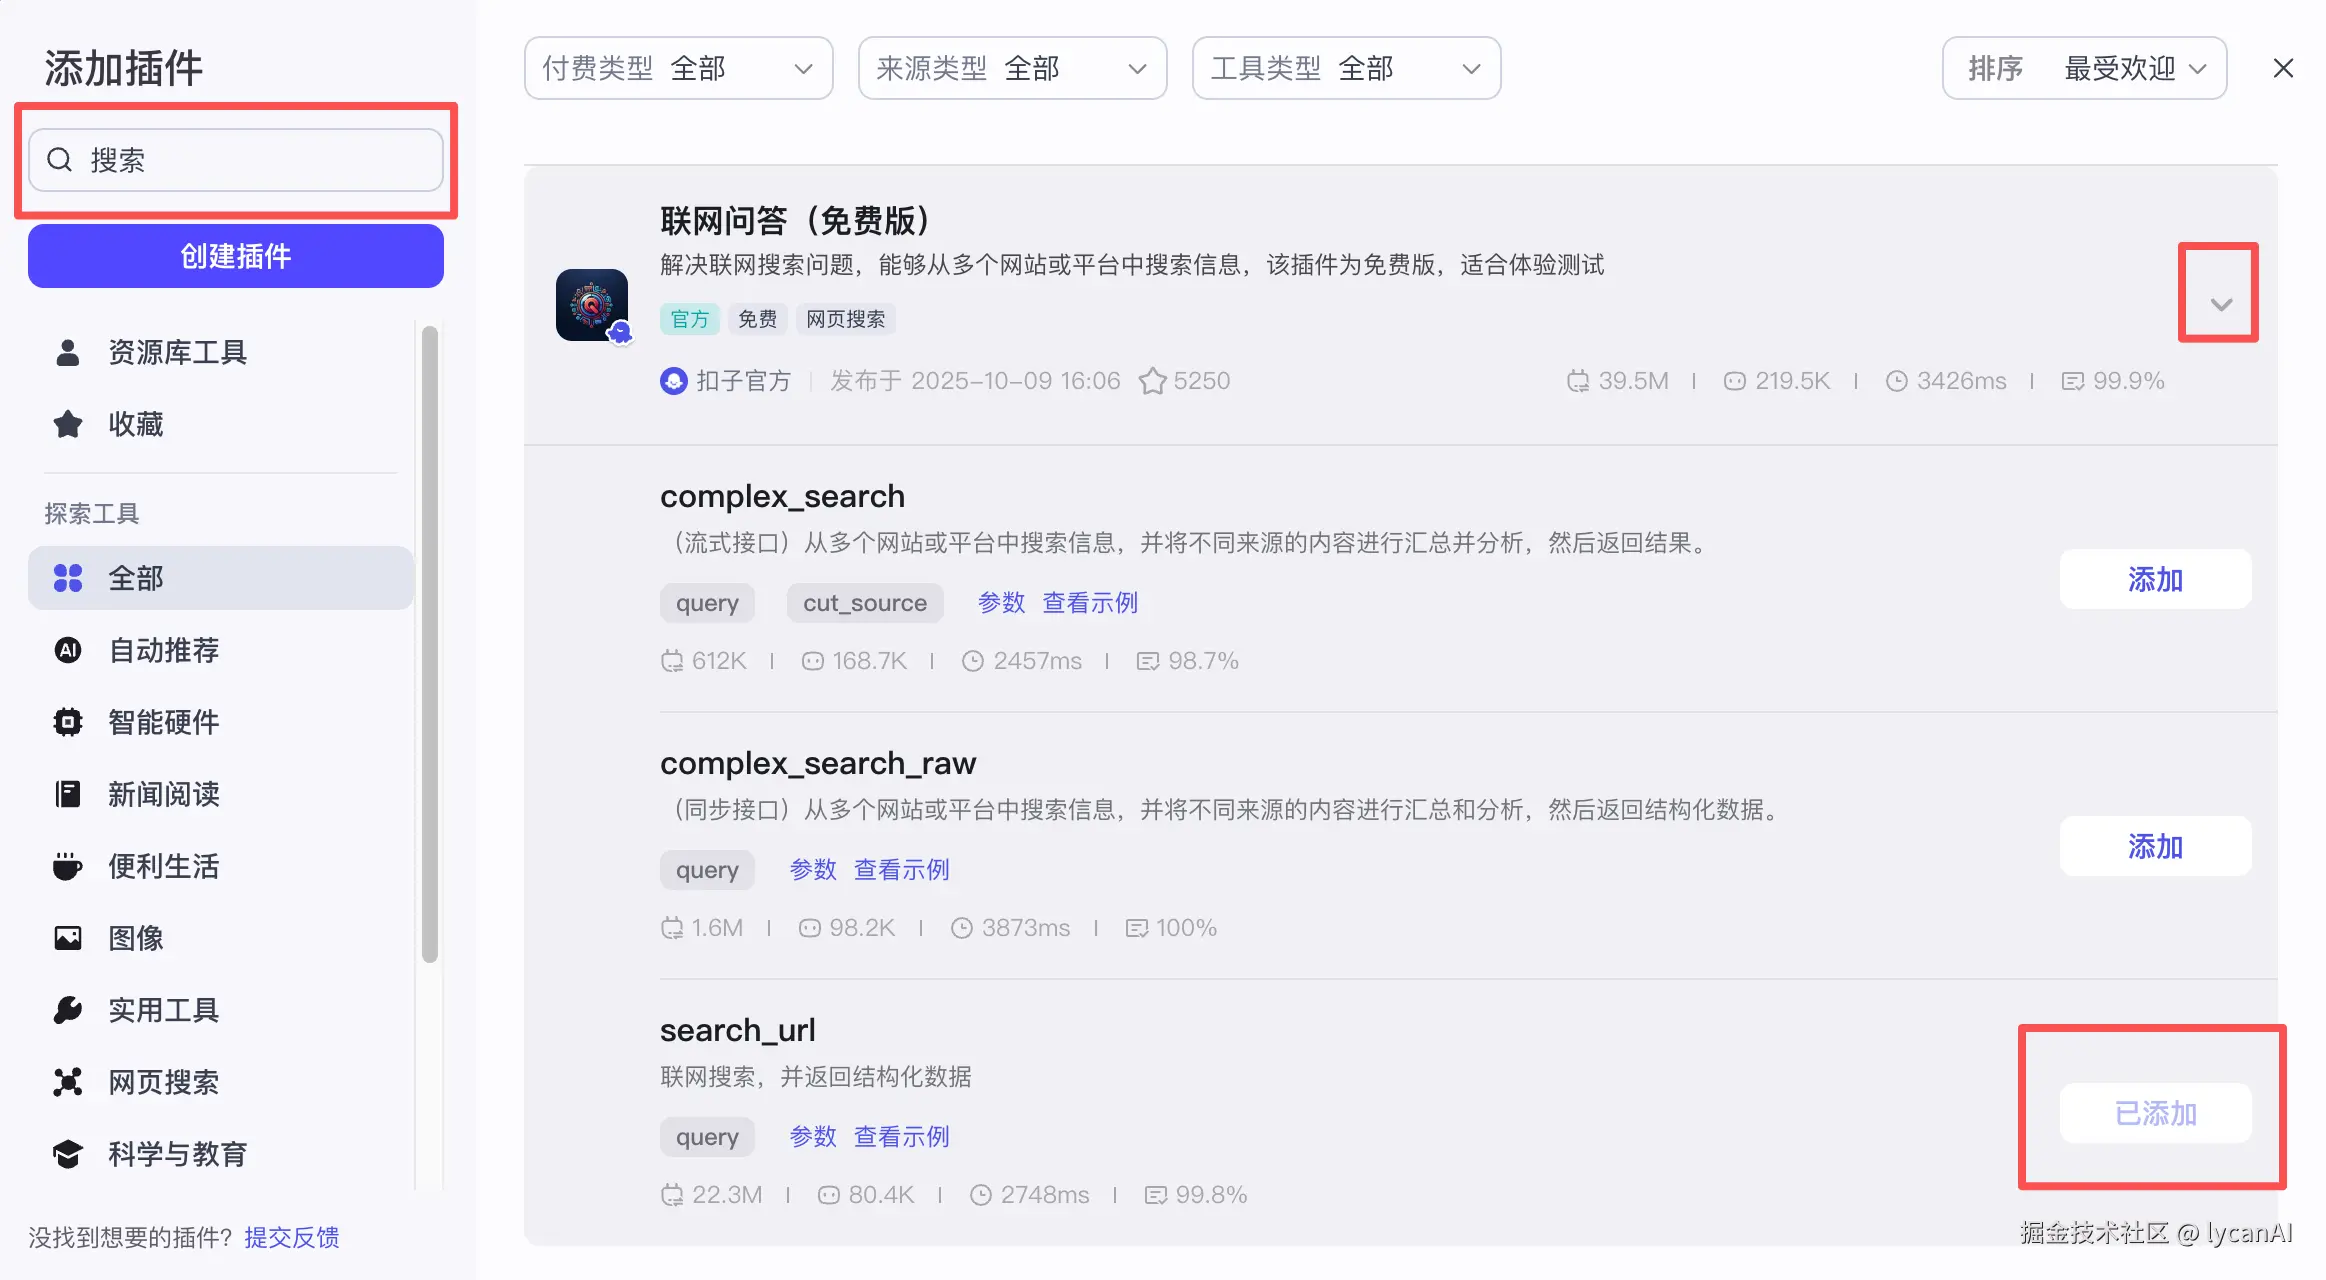Open the 网页搜索 category
2326x1280 pixels.
(163, 1081)
